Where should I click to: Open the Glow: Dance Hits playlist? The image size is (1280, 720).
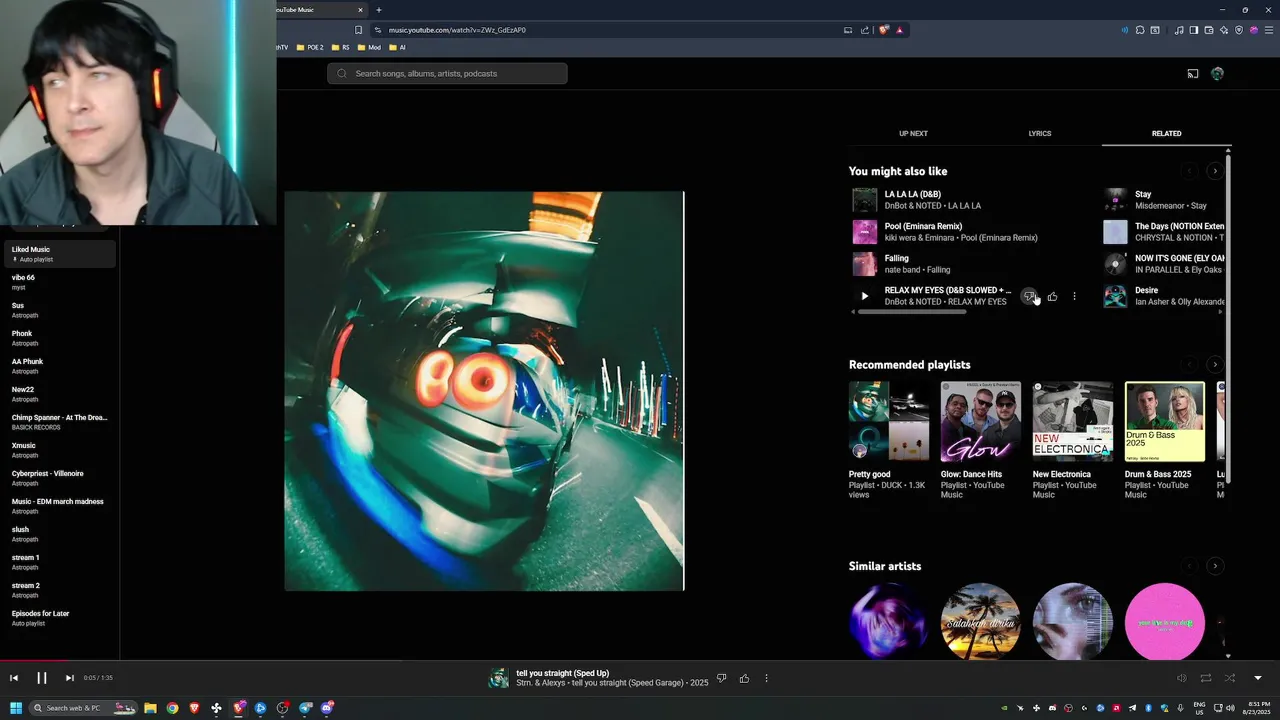pos(981,421)
